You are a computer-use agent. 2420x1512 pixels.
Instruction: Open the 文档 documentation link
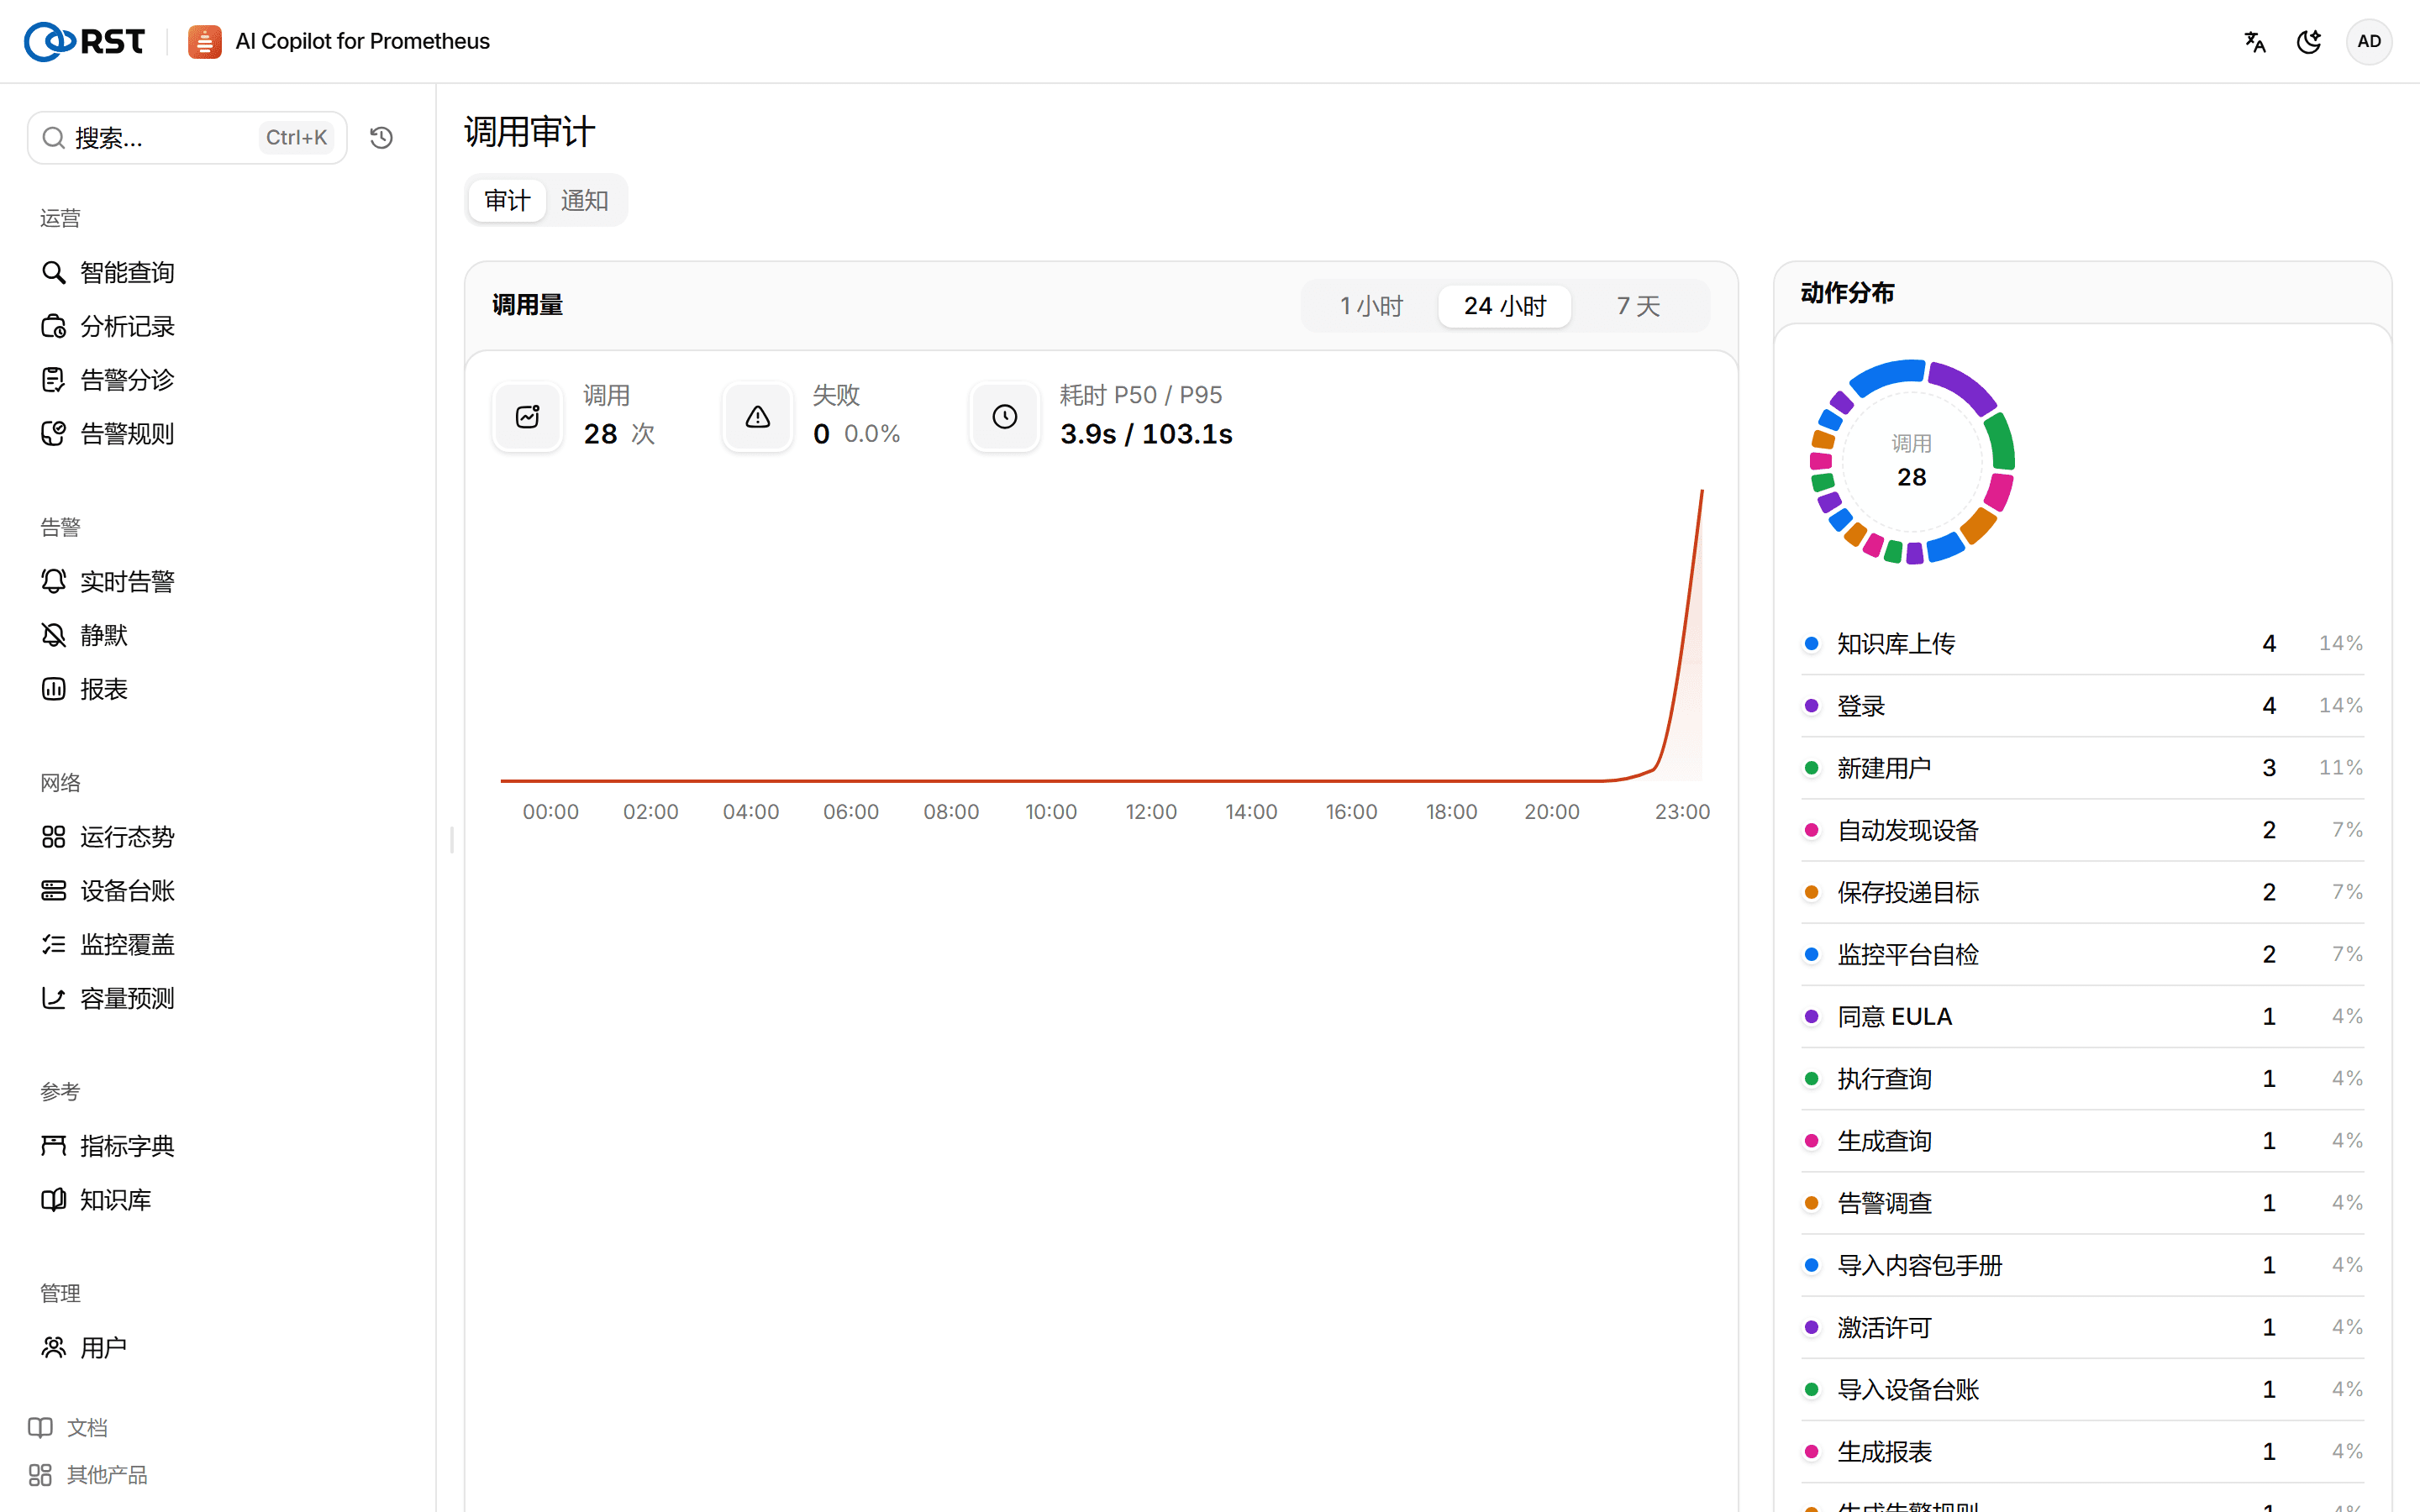click(x=68, y=1428)
